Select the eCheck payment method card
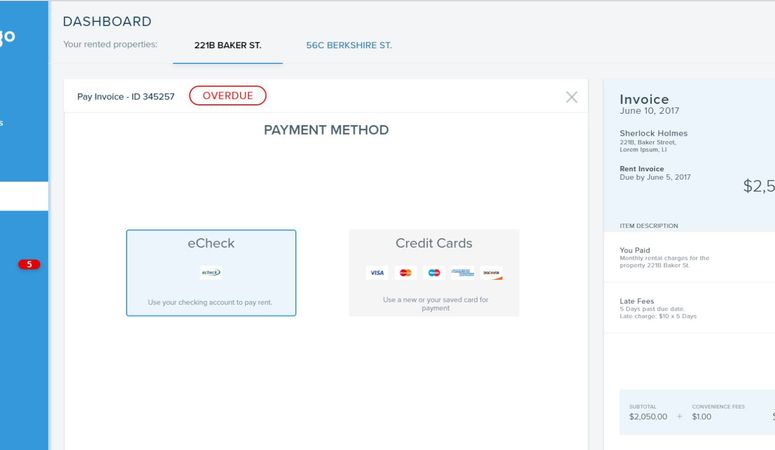This screenshot has height=450, width=775. click(x=211, y=272)
